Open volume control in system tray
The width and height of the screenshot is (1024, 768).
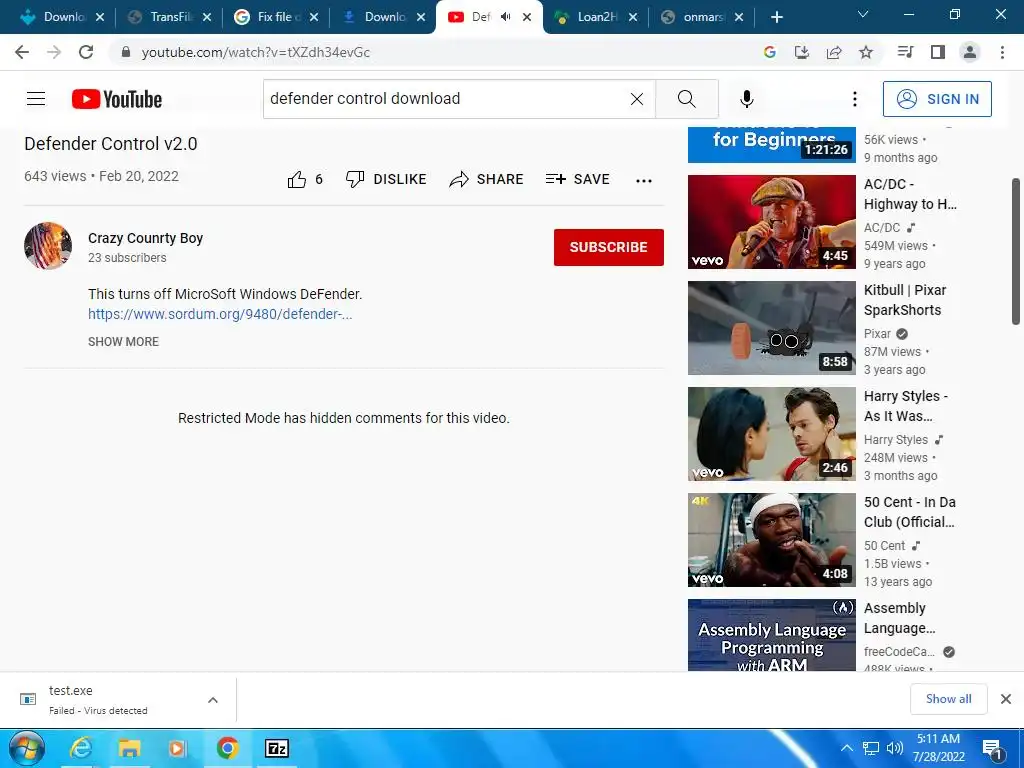(x=895, y=748)
